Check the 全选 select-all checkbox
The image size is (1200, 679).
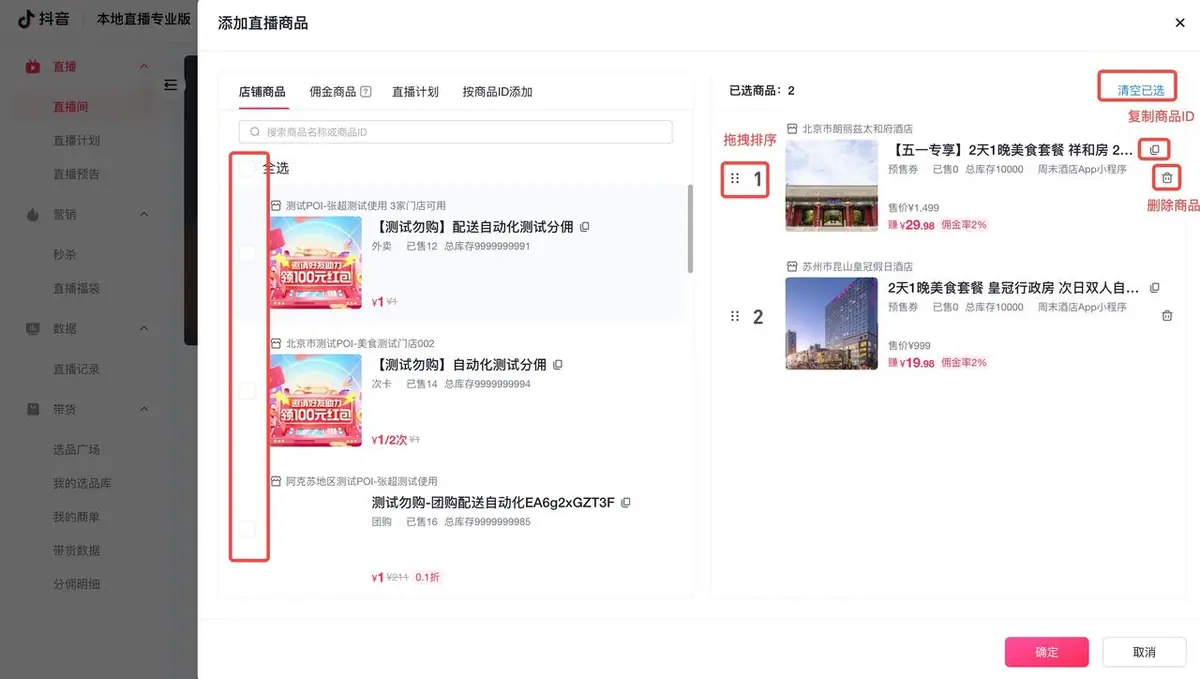247,169
